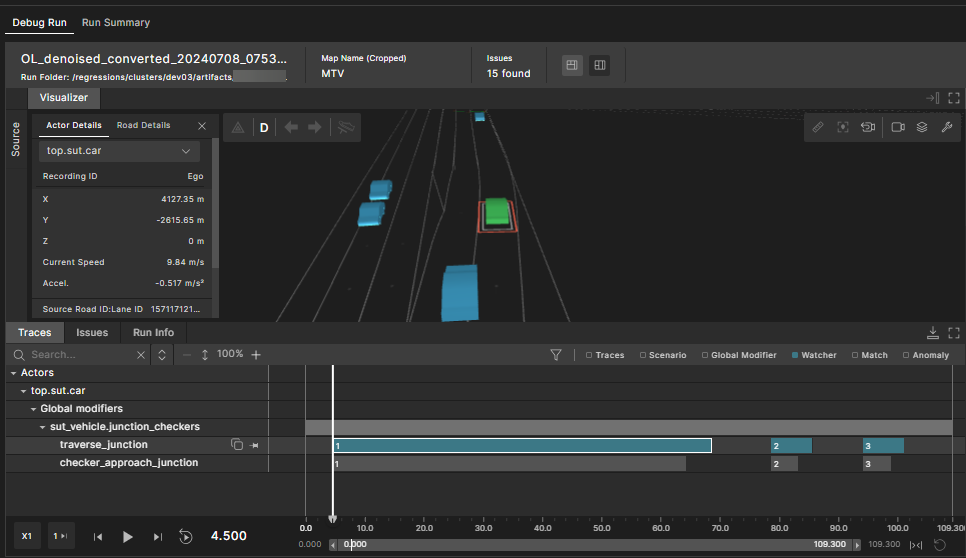
Task: Switch to the Run Summary tab
Action: coord(116,22)
